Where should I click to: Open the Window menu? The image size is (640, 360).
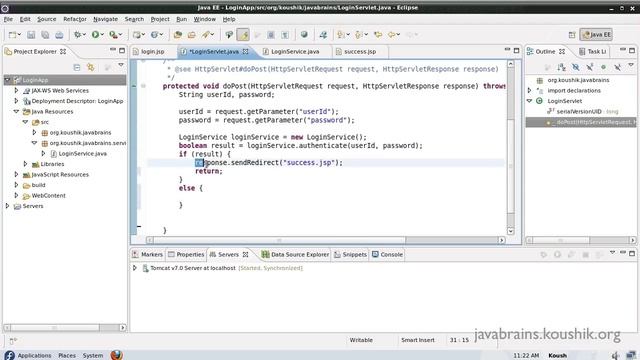coord(204,19)
